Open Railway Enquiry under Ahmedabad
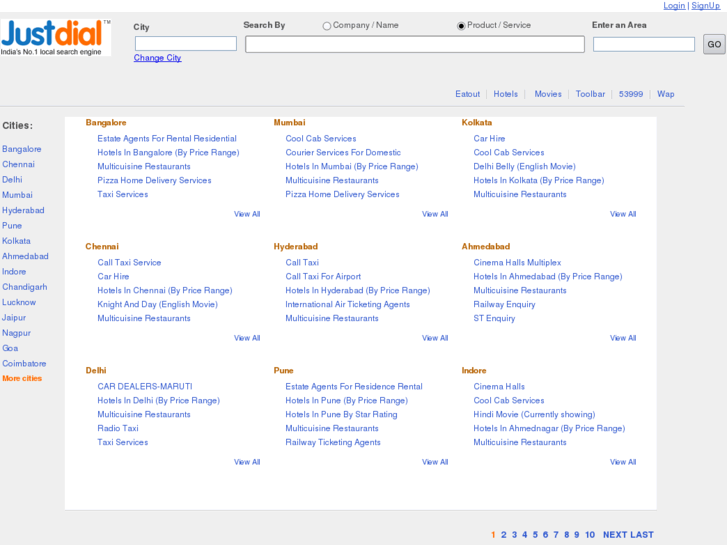Image resolution: width=727 pixels, height=545 pixels. [504, 304]
